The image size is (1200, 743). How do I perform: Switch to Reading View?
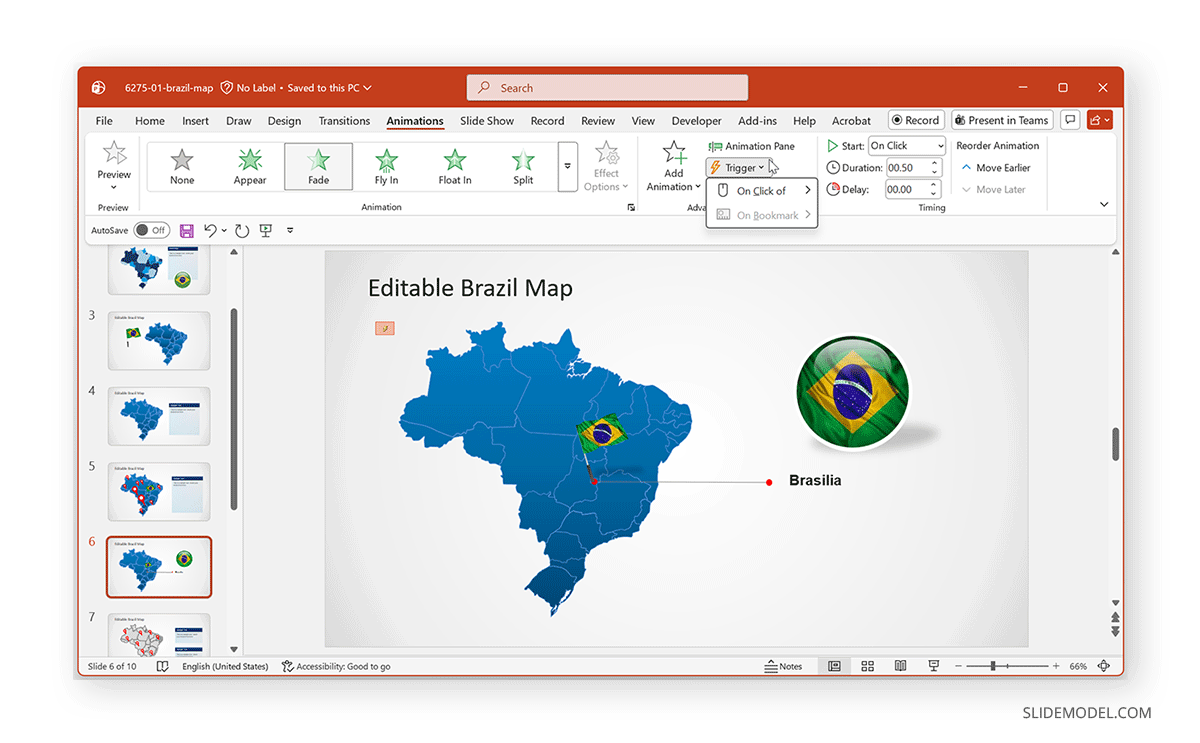click(x=900, y=666)
